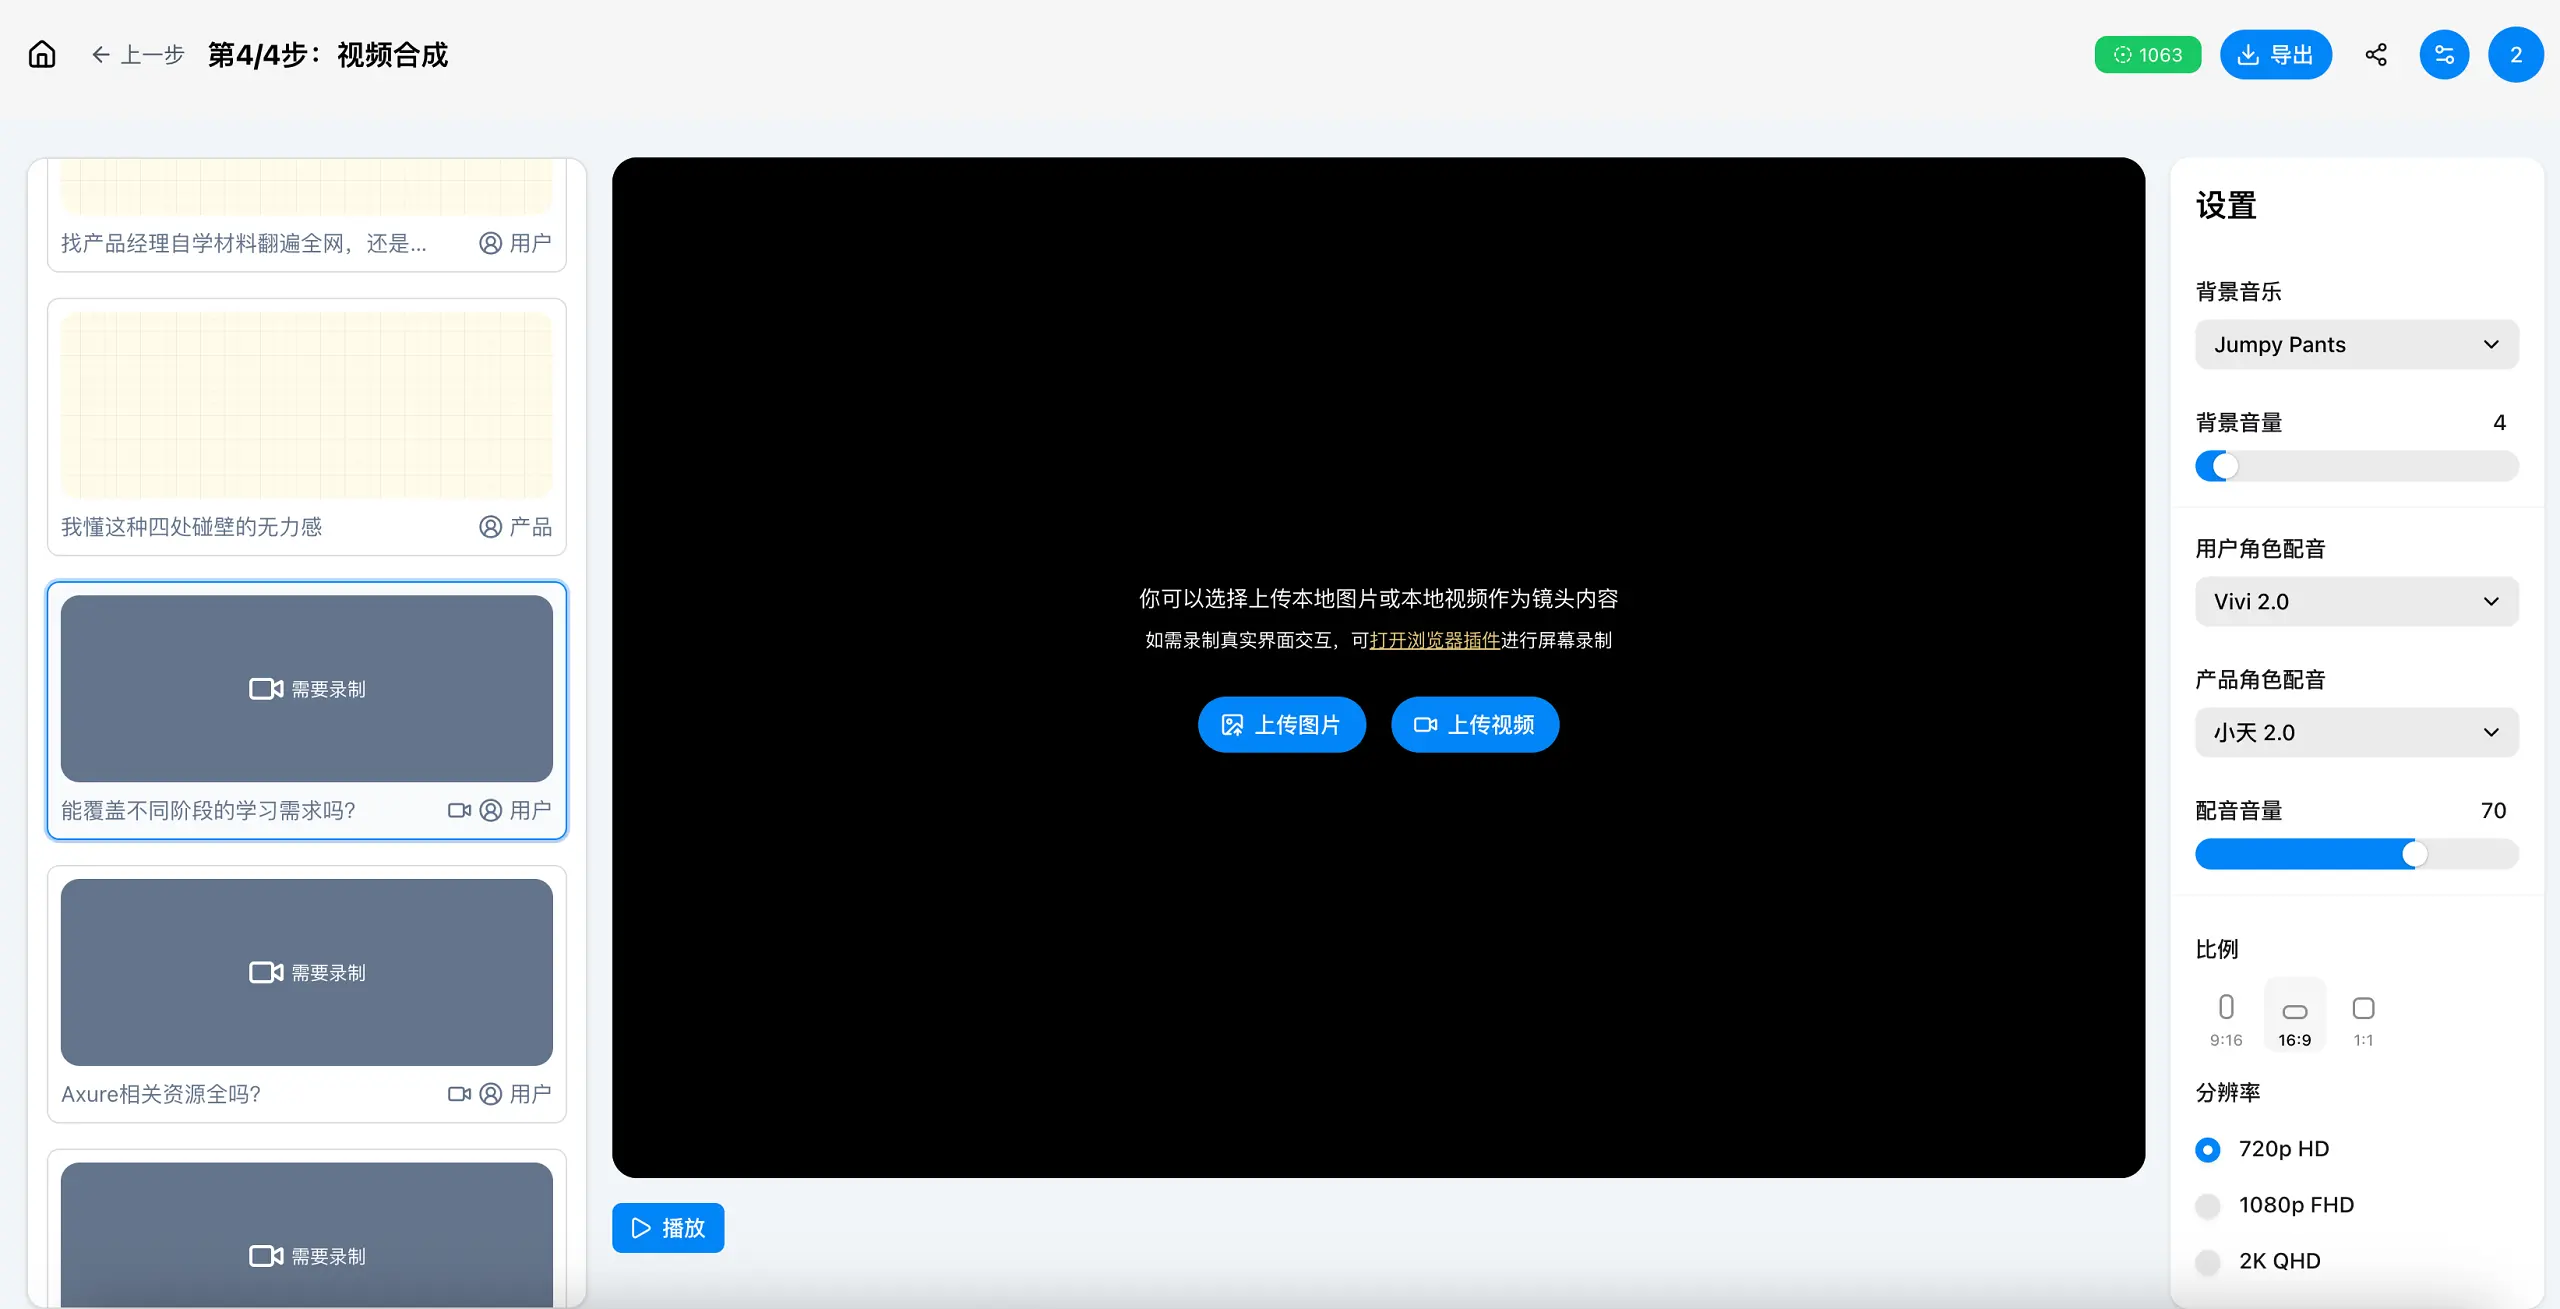The width and height of the screenshot is (2560, 1309).
Task: Expand the Vivi 2.0 user voice dropdown
Action: (x=2356, y=601)
